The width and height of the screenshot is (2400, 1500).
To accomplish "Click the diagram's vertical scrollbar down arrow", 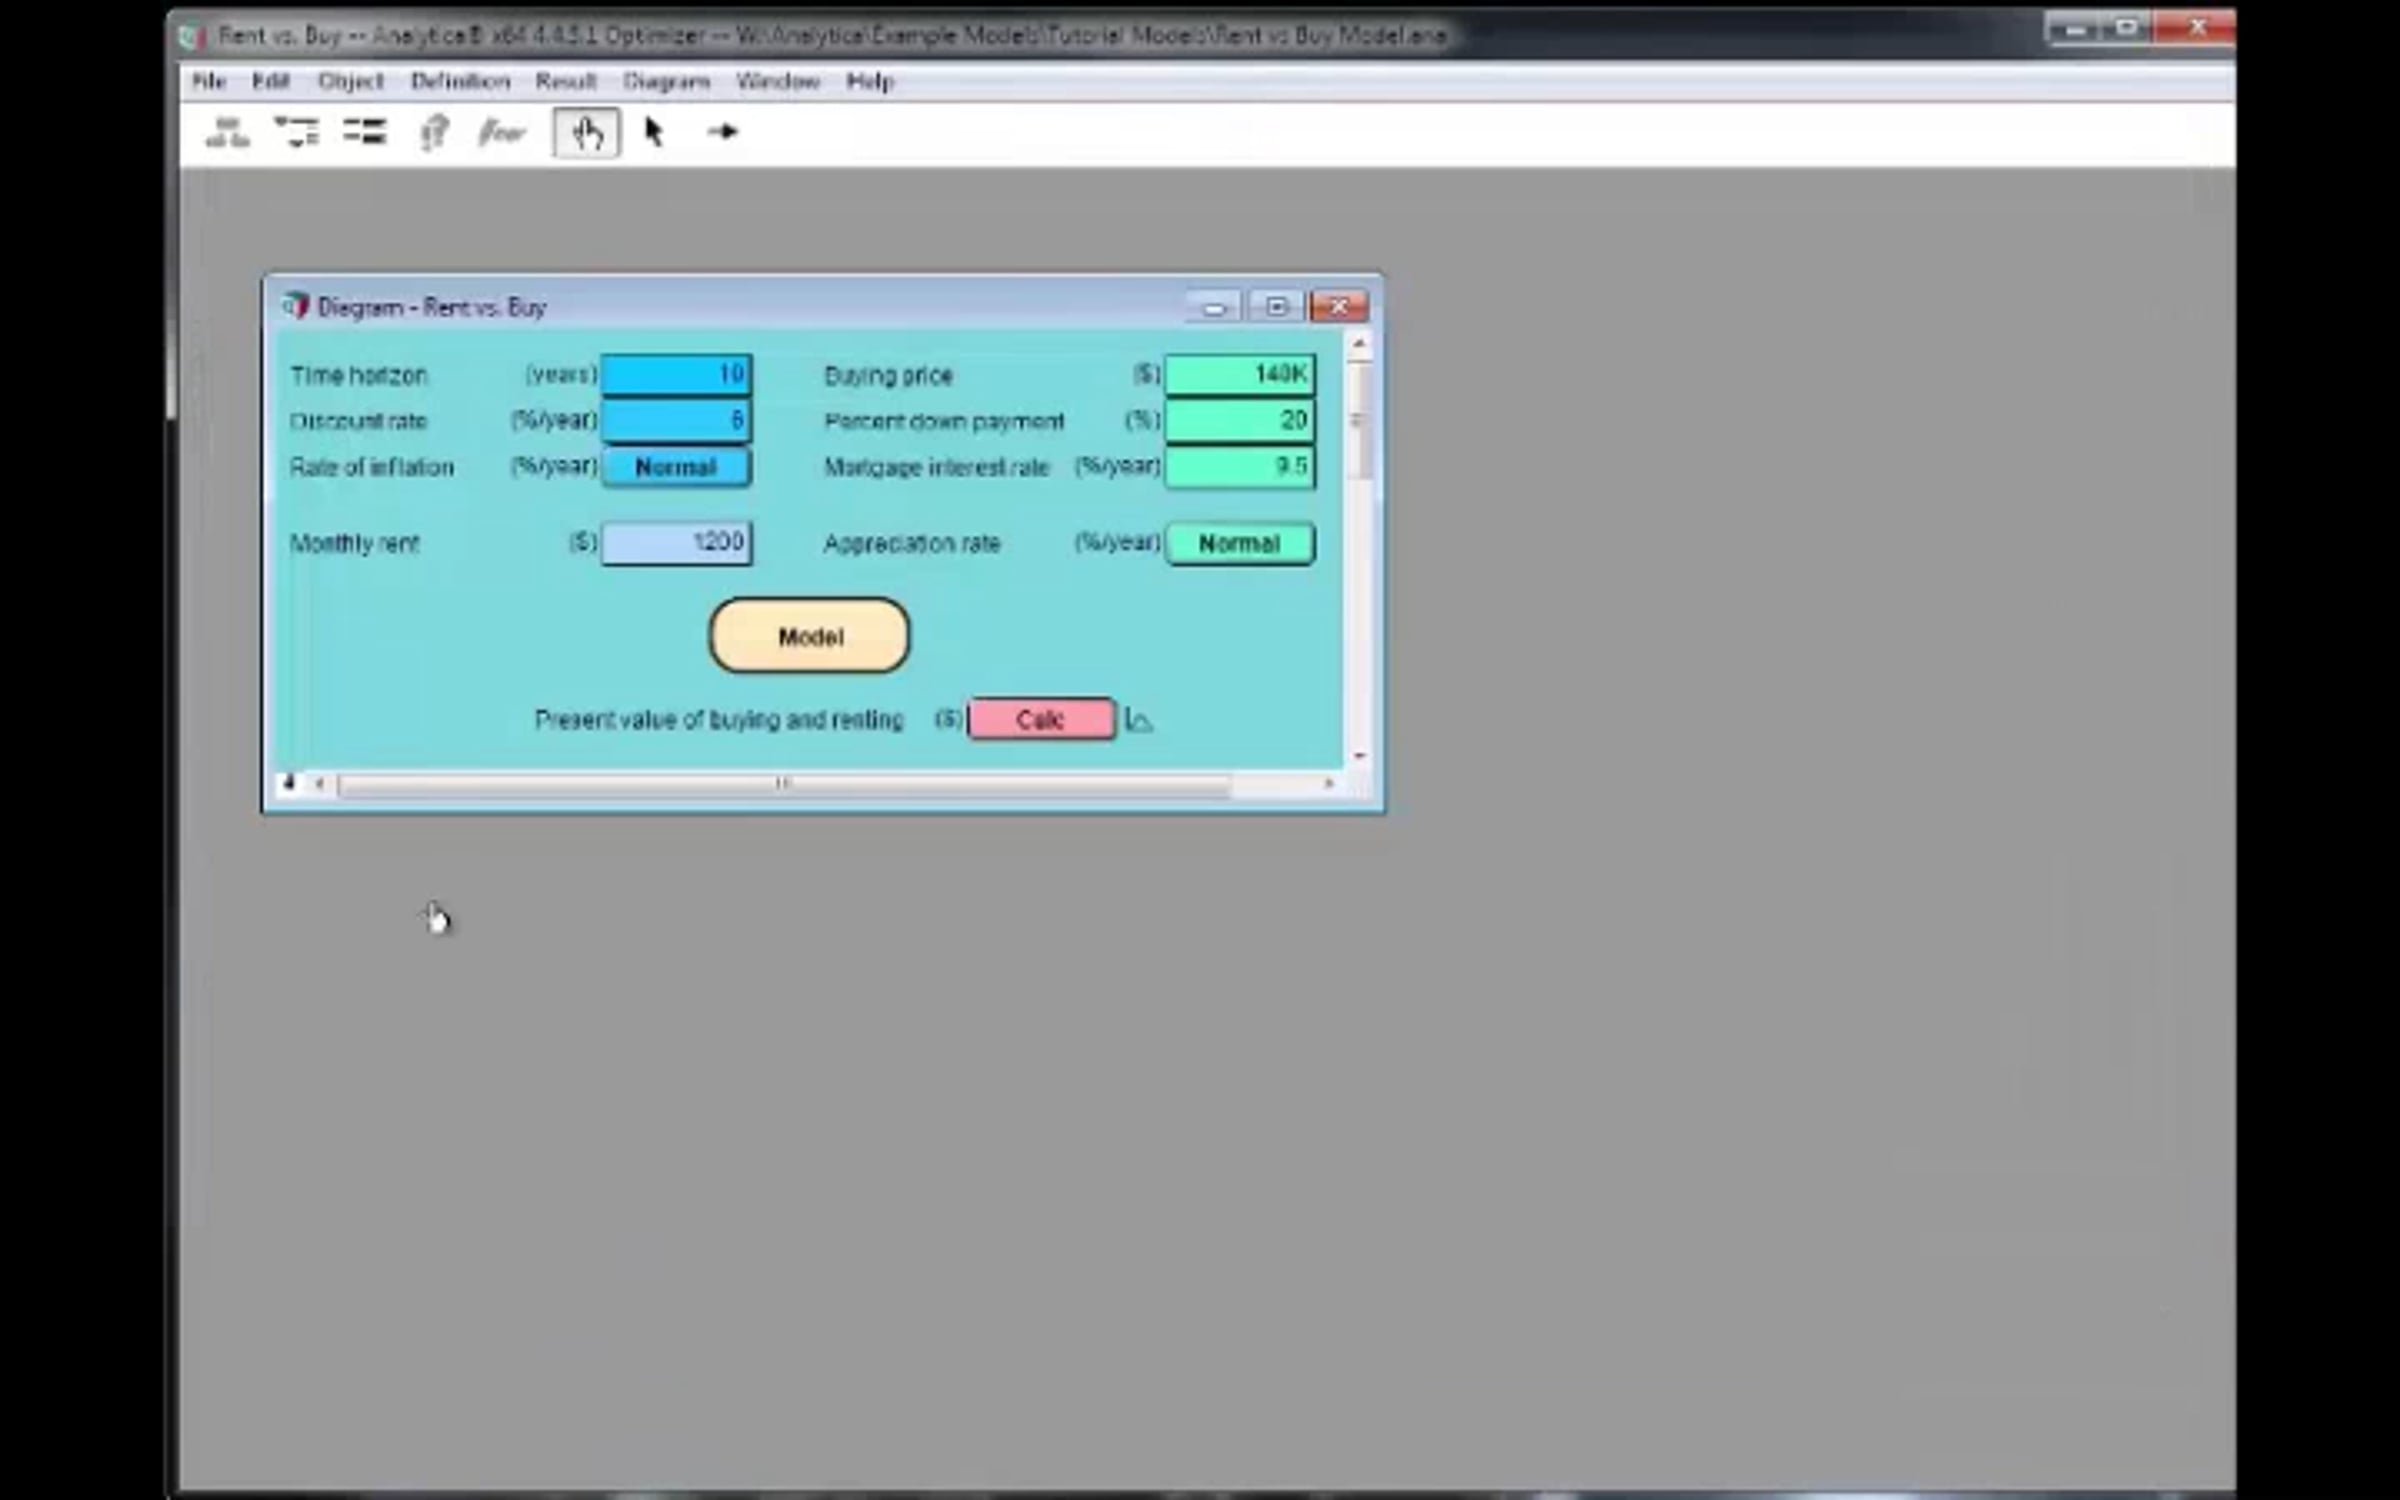I will [1359, 756].
